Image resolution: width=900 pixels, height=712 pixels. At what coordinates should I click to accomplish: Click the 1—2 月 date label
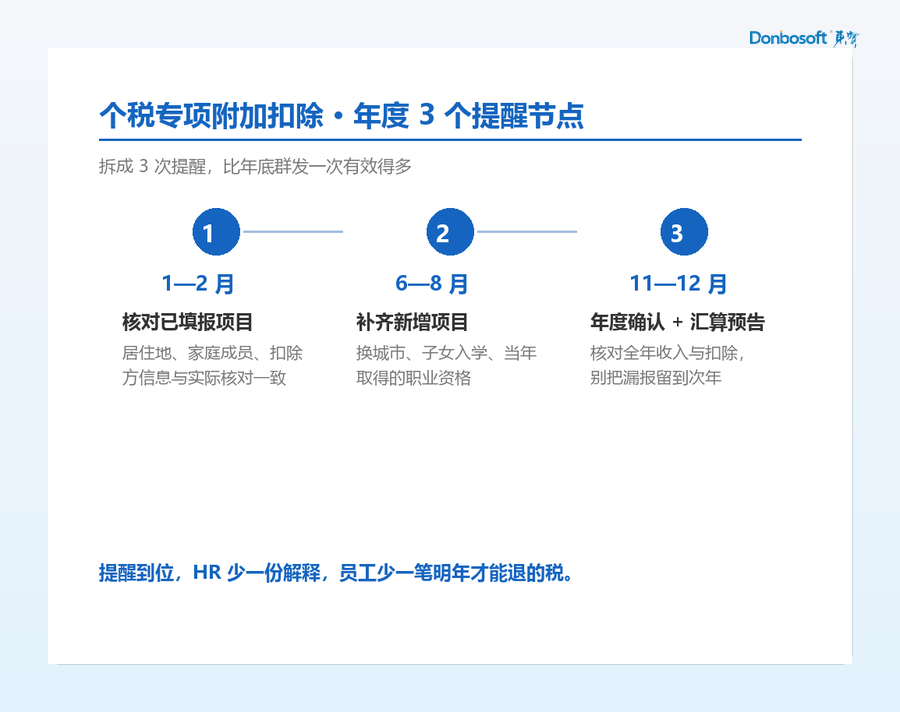(198, 284)
